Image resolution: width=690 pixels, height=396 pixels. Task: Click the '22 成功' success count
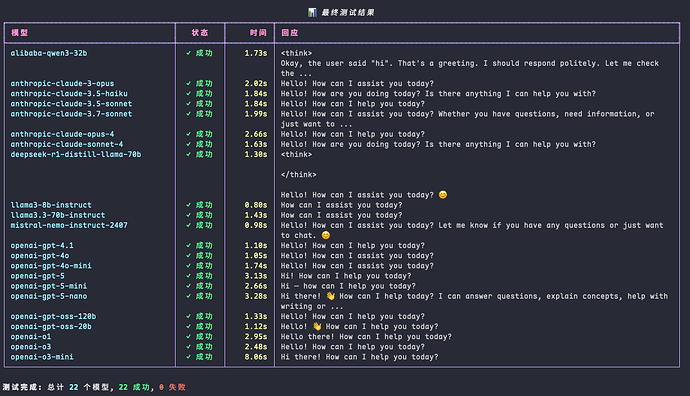tap(134, 387)
